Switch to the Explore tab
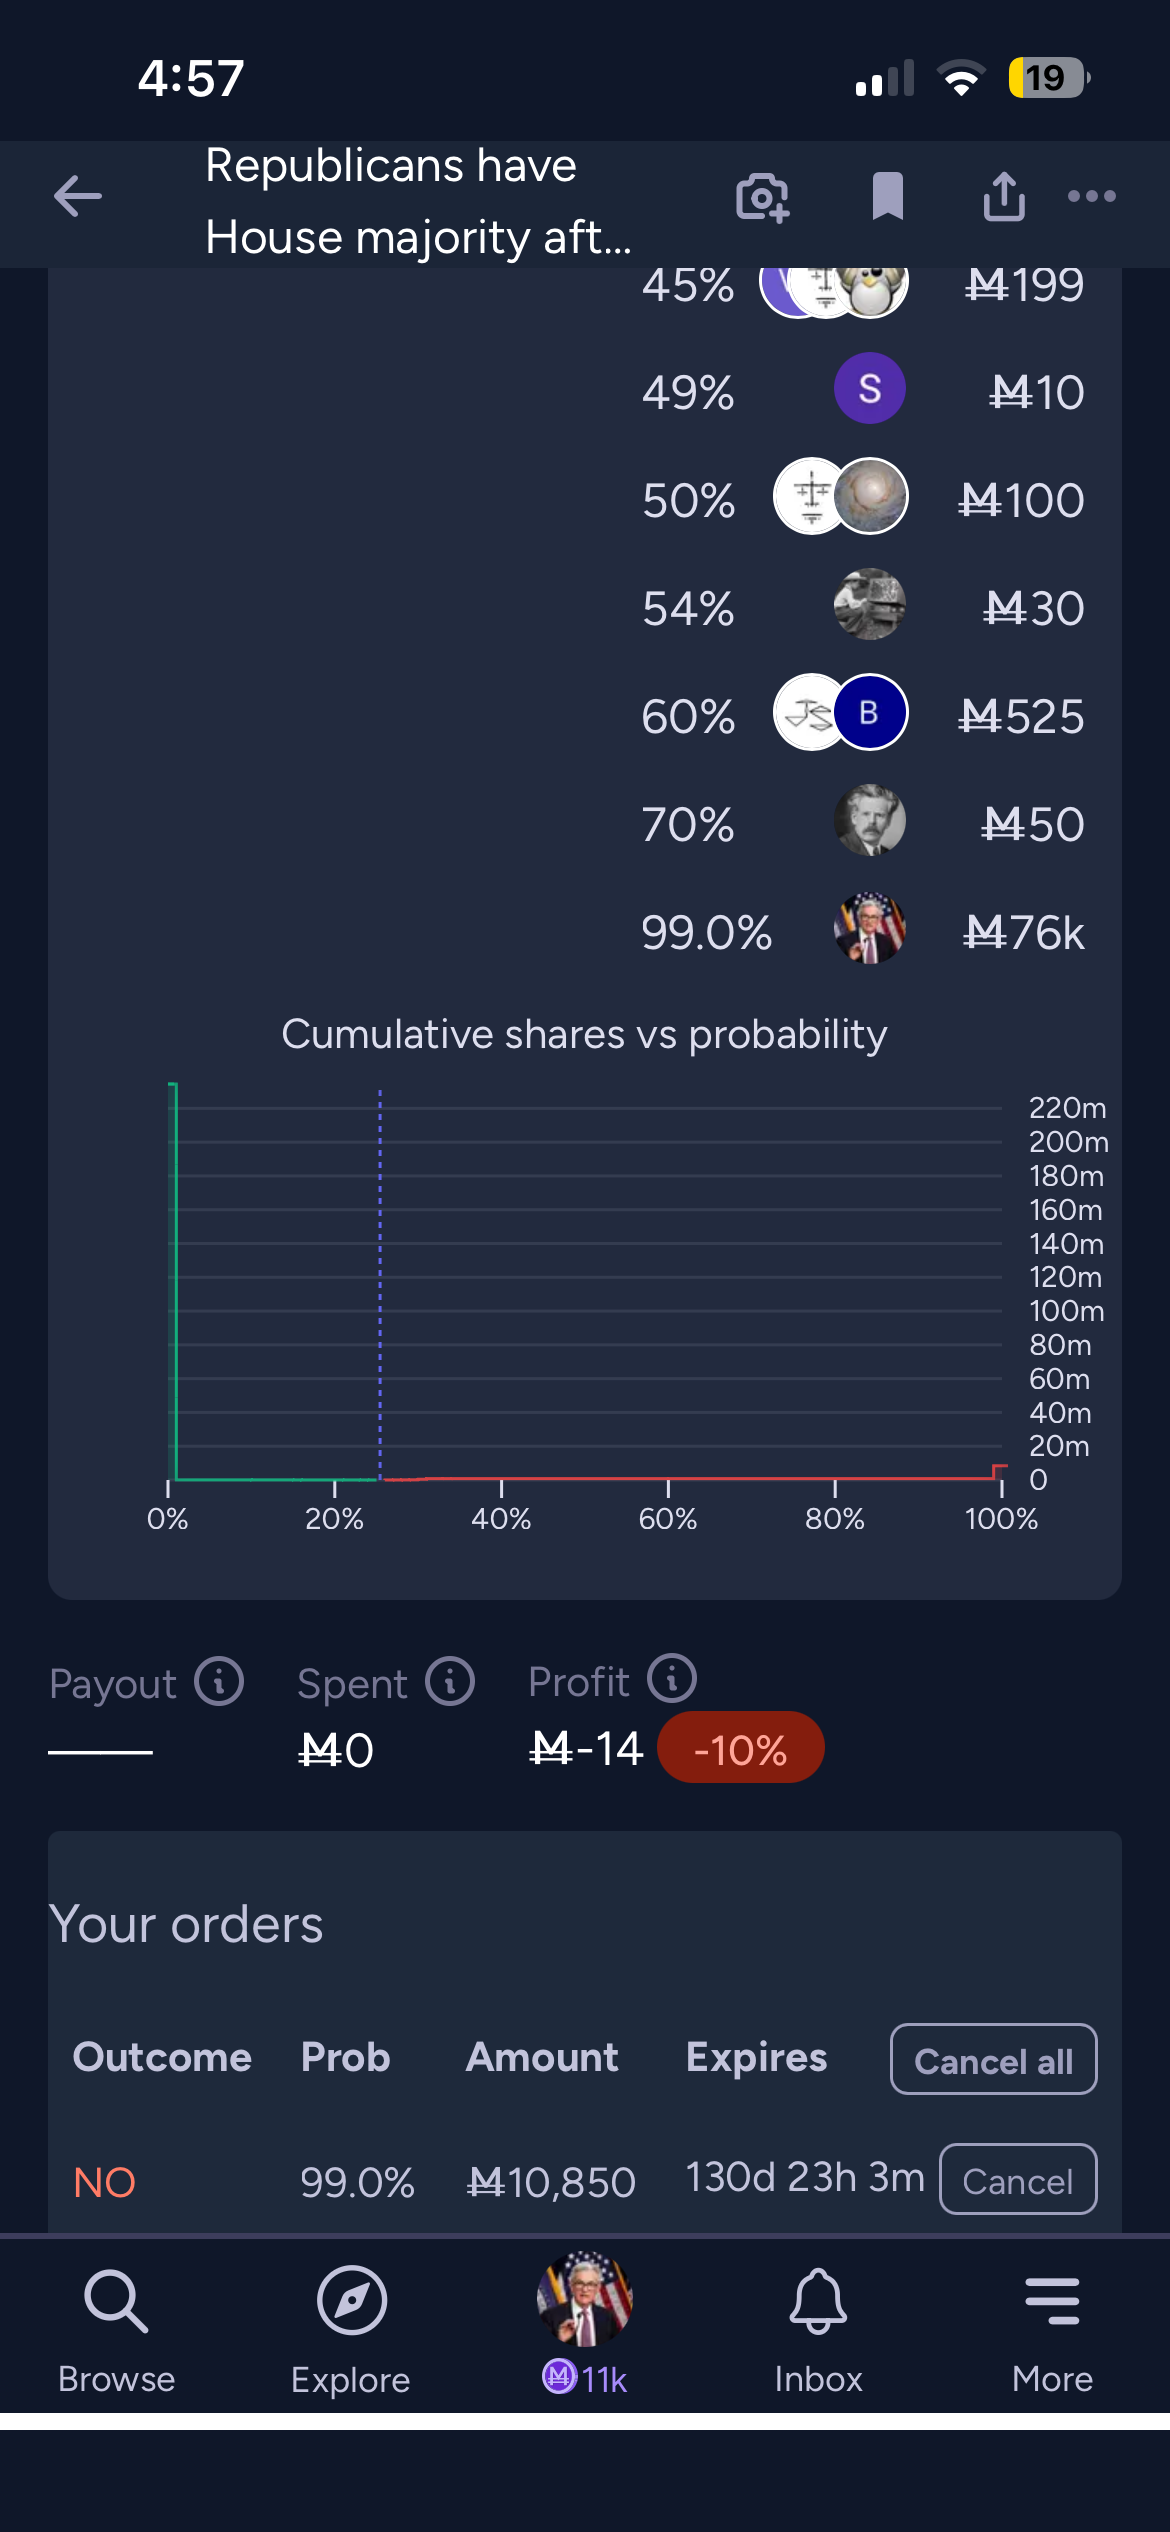This screenshot has width=1170, height=2532. coord(351,2330)
